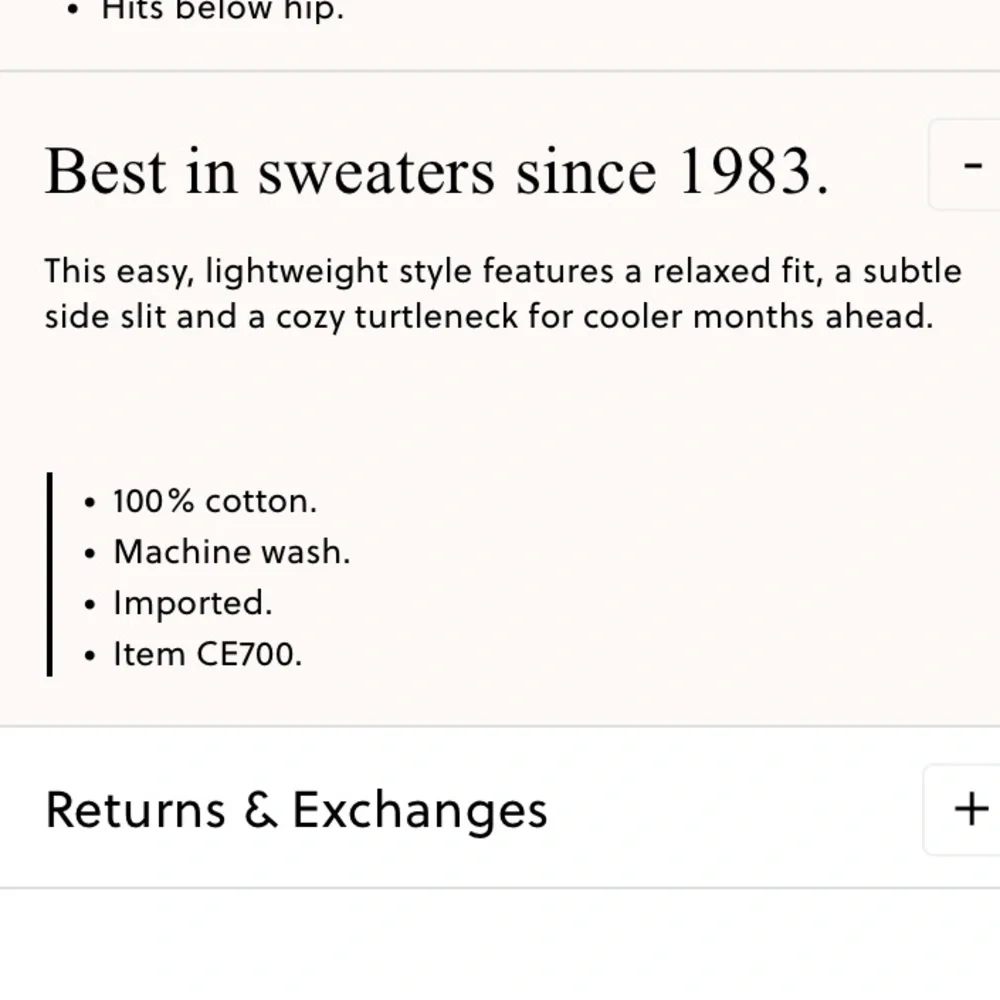Screen dimensions: 1000x1000
Task: Open the Returns & Exchanges accordion header
Action: click(297, 808)
